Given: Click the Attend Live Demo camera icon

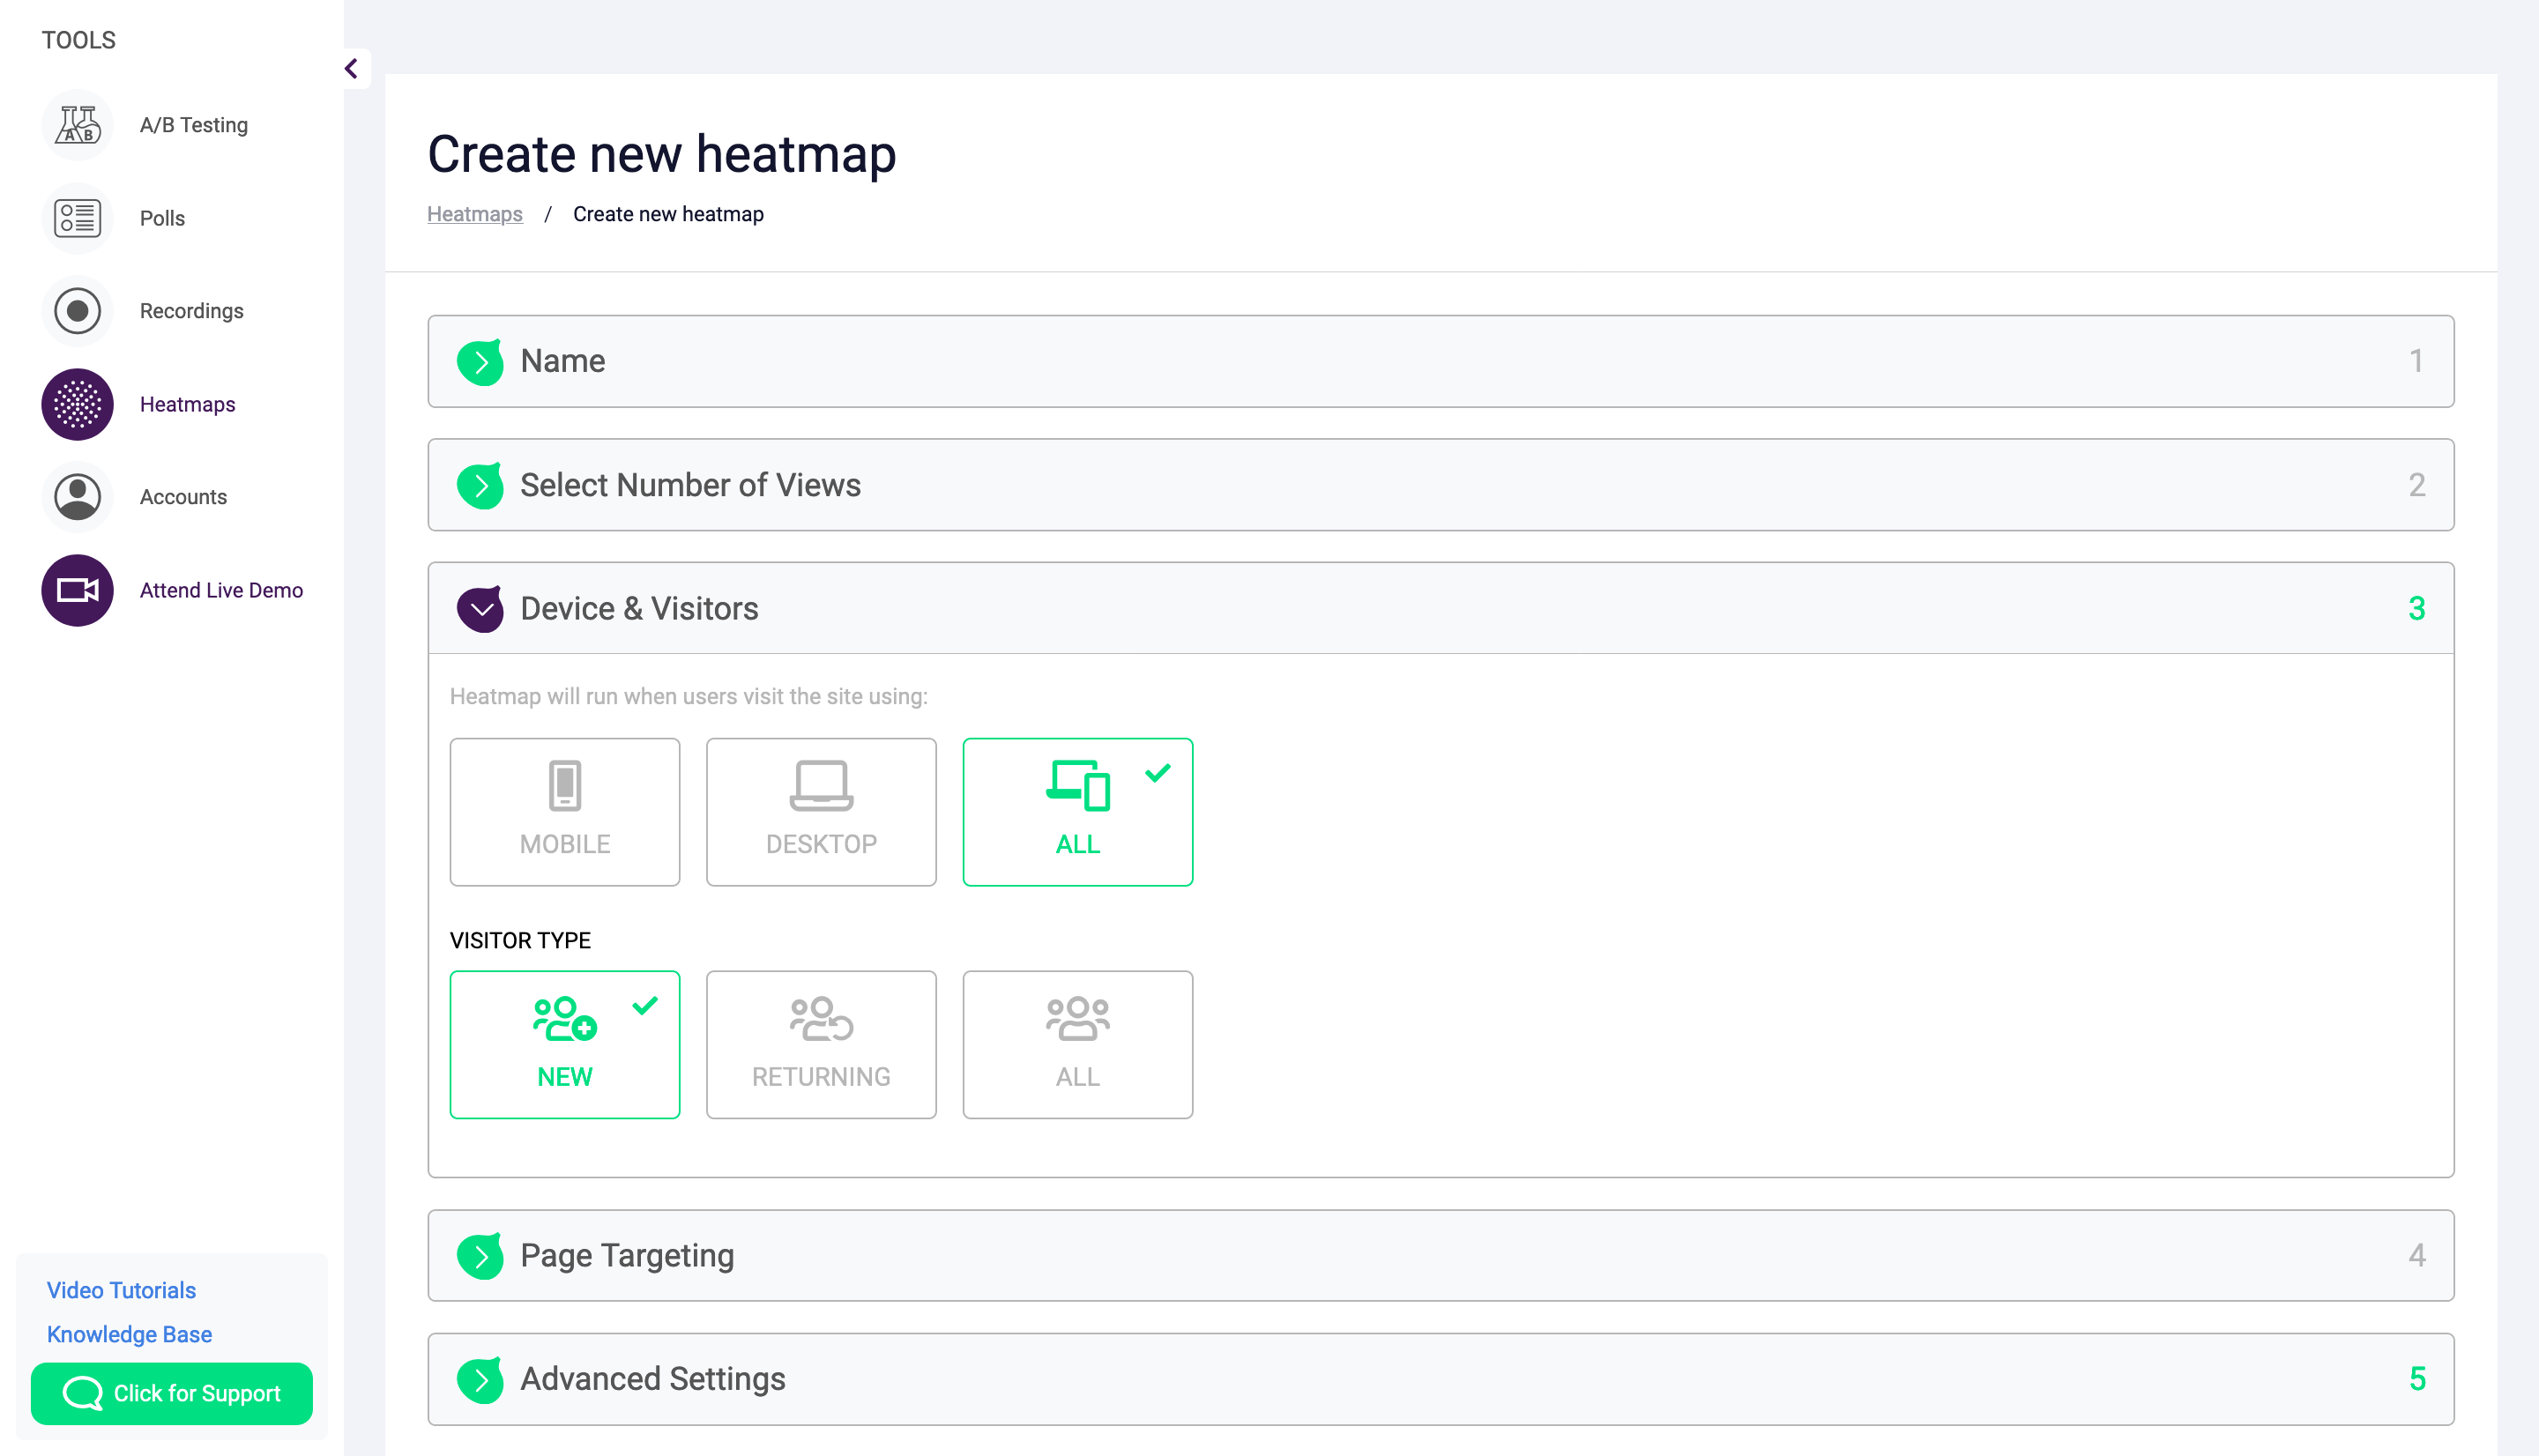Looking at the screenshot, I should click(x=77, y=590).
